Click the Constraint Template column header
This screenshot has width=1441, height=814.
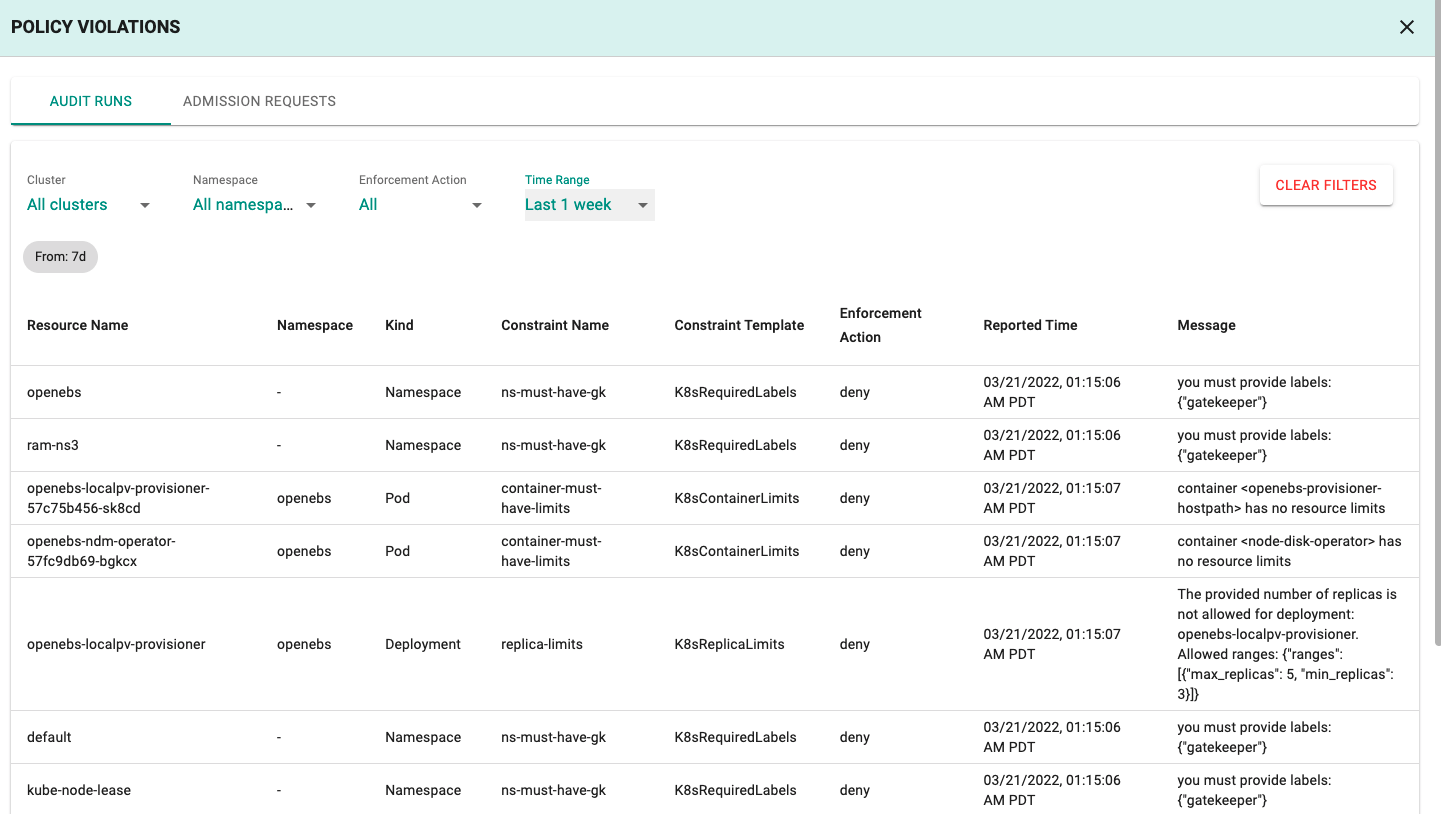point(739,325)
